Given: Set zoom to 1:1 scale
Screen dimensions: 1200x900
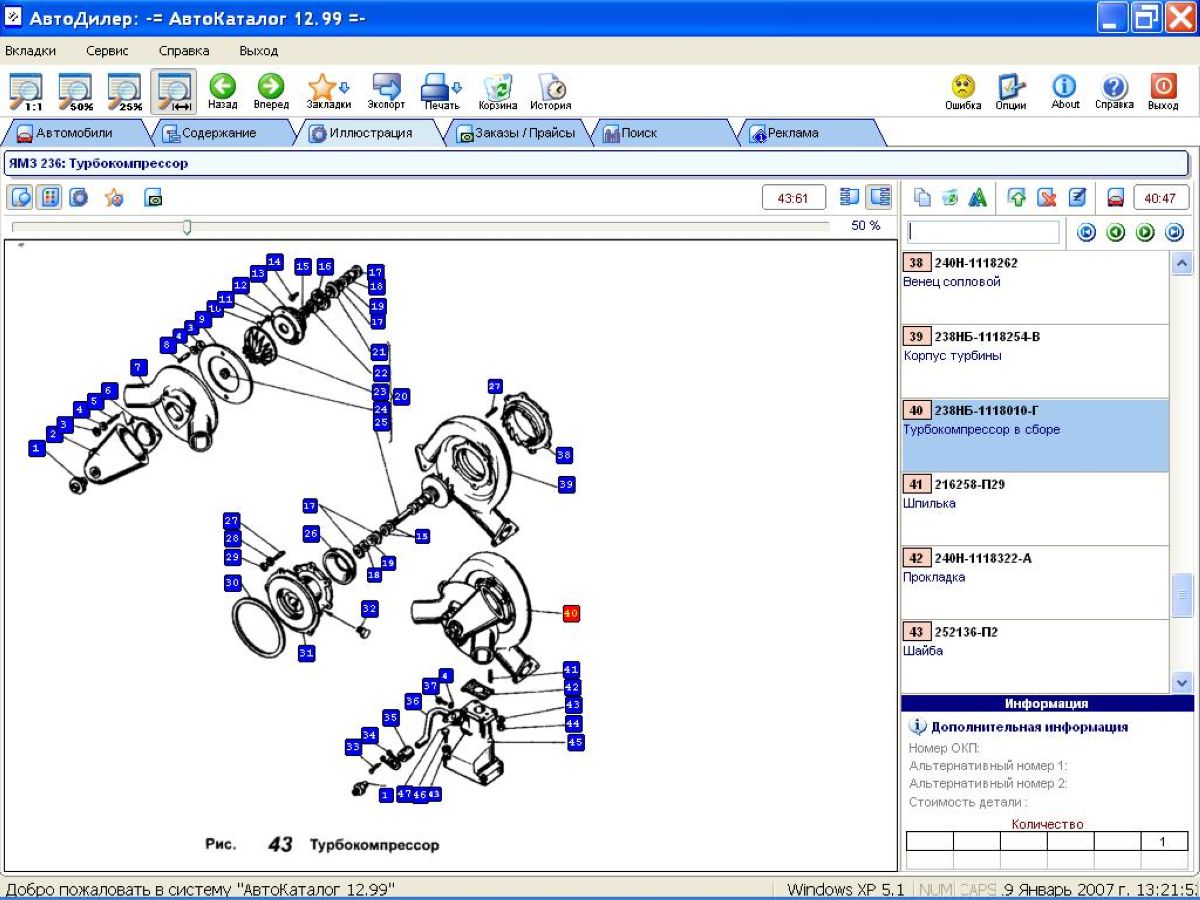Looking at the screenshot, I should pos(27,91).
